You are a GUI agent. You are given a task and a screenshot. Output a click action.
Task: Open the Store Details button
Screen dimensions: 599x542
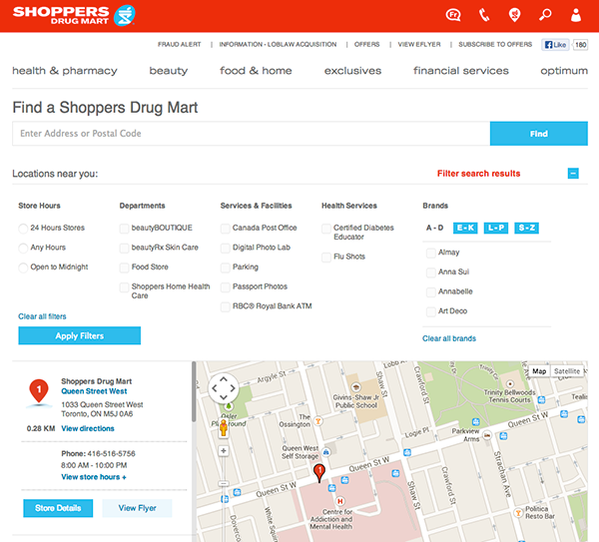click(58, 508)
